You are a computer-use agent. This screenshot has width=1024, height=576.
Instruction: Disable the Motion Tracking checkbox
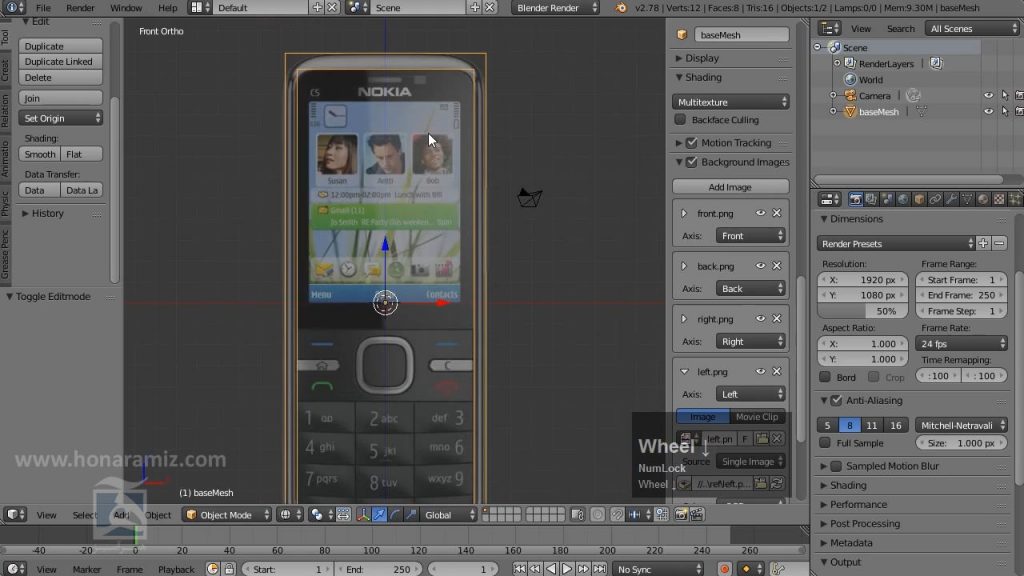click(692, 142)
